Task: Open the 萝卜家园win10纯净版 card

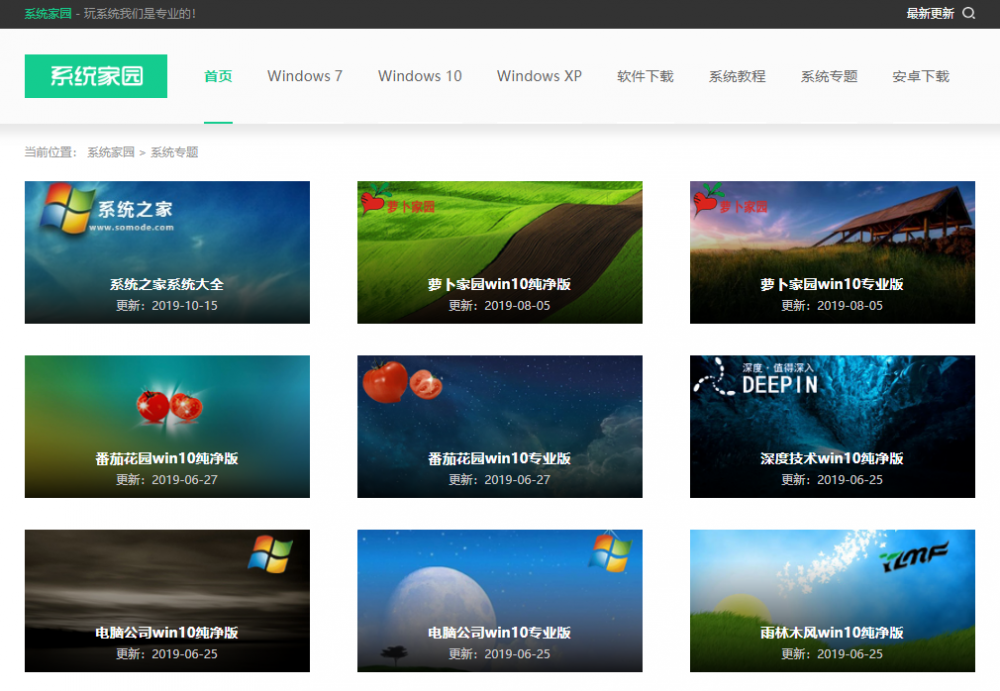Action: pyautogui.click(x=499, y=252)
